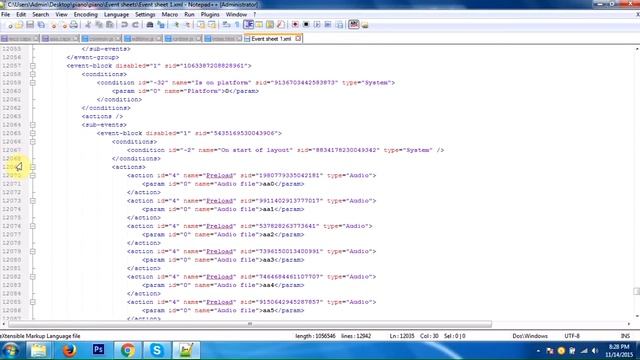Toggle word wrap in the toolbar
Screen dimensions: 640x360
coord(226,25)
